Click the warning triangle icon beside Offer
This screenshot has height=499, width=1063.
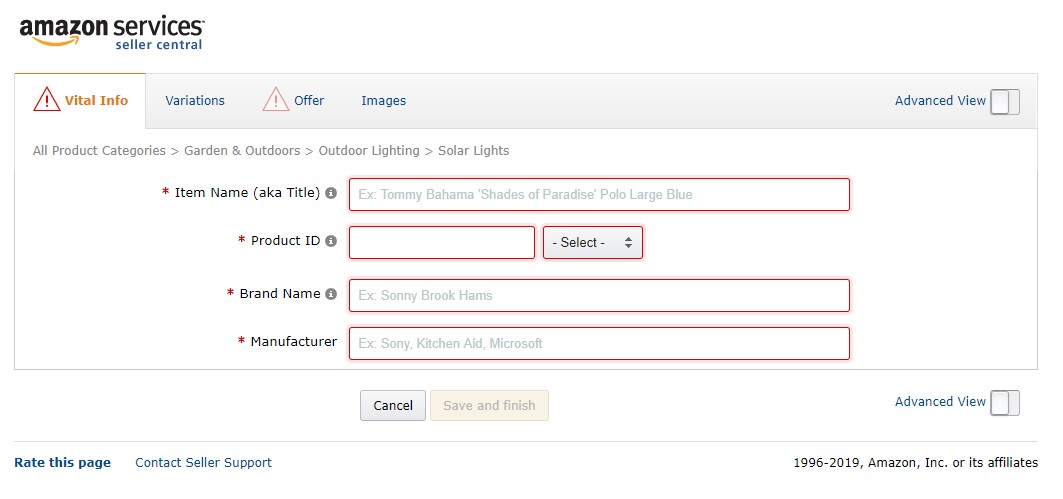pos(276,99)
